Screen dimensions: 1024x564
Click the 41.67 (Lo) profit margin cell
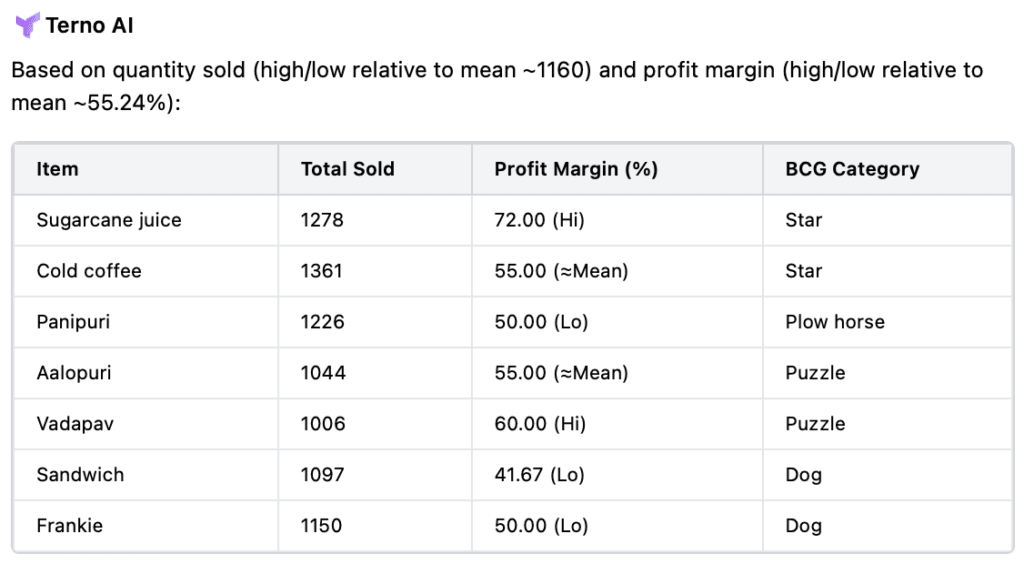pyautogui.click(x=539, y=475)
